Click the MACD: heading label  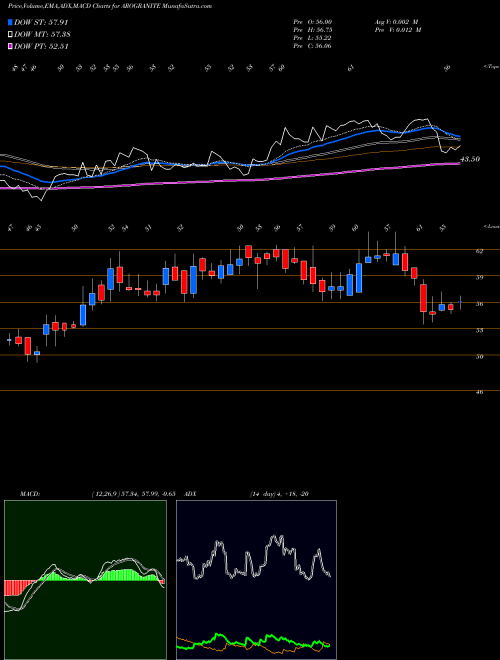[x=29, y=494]
